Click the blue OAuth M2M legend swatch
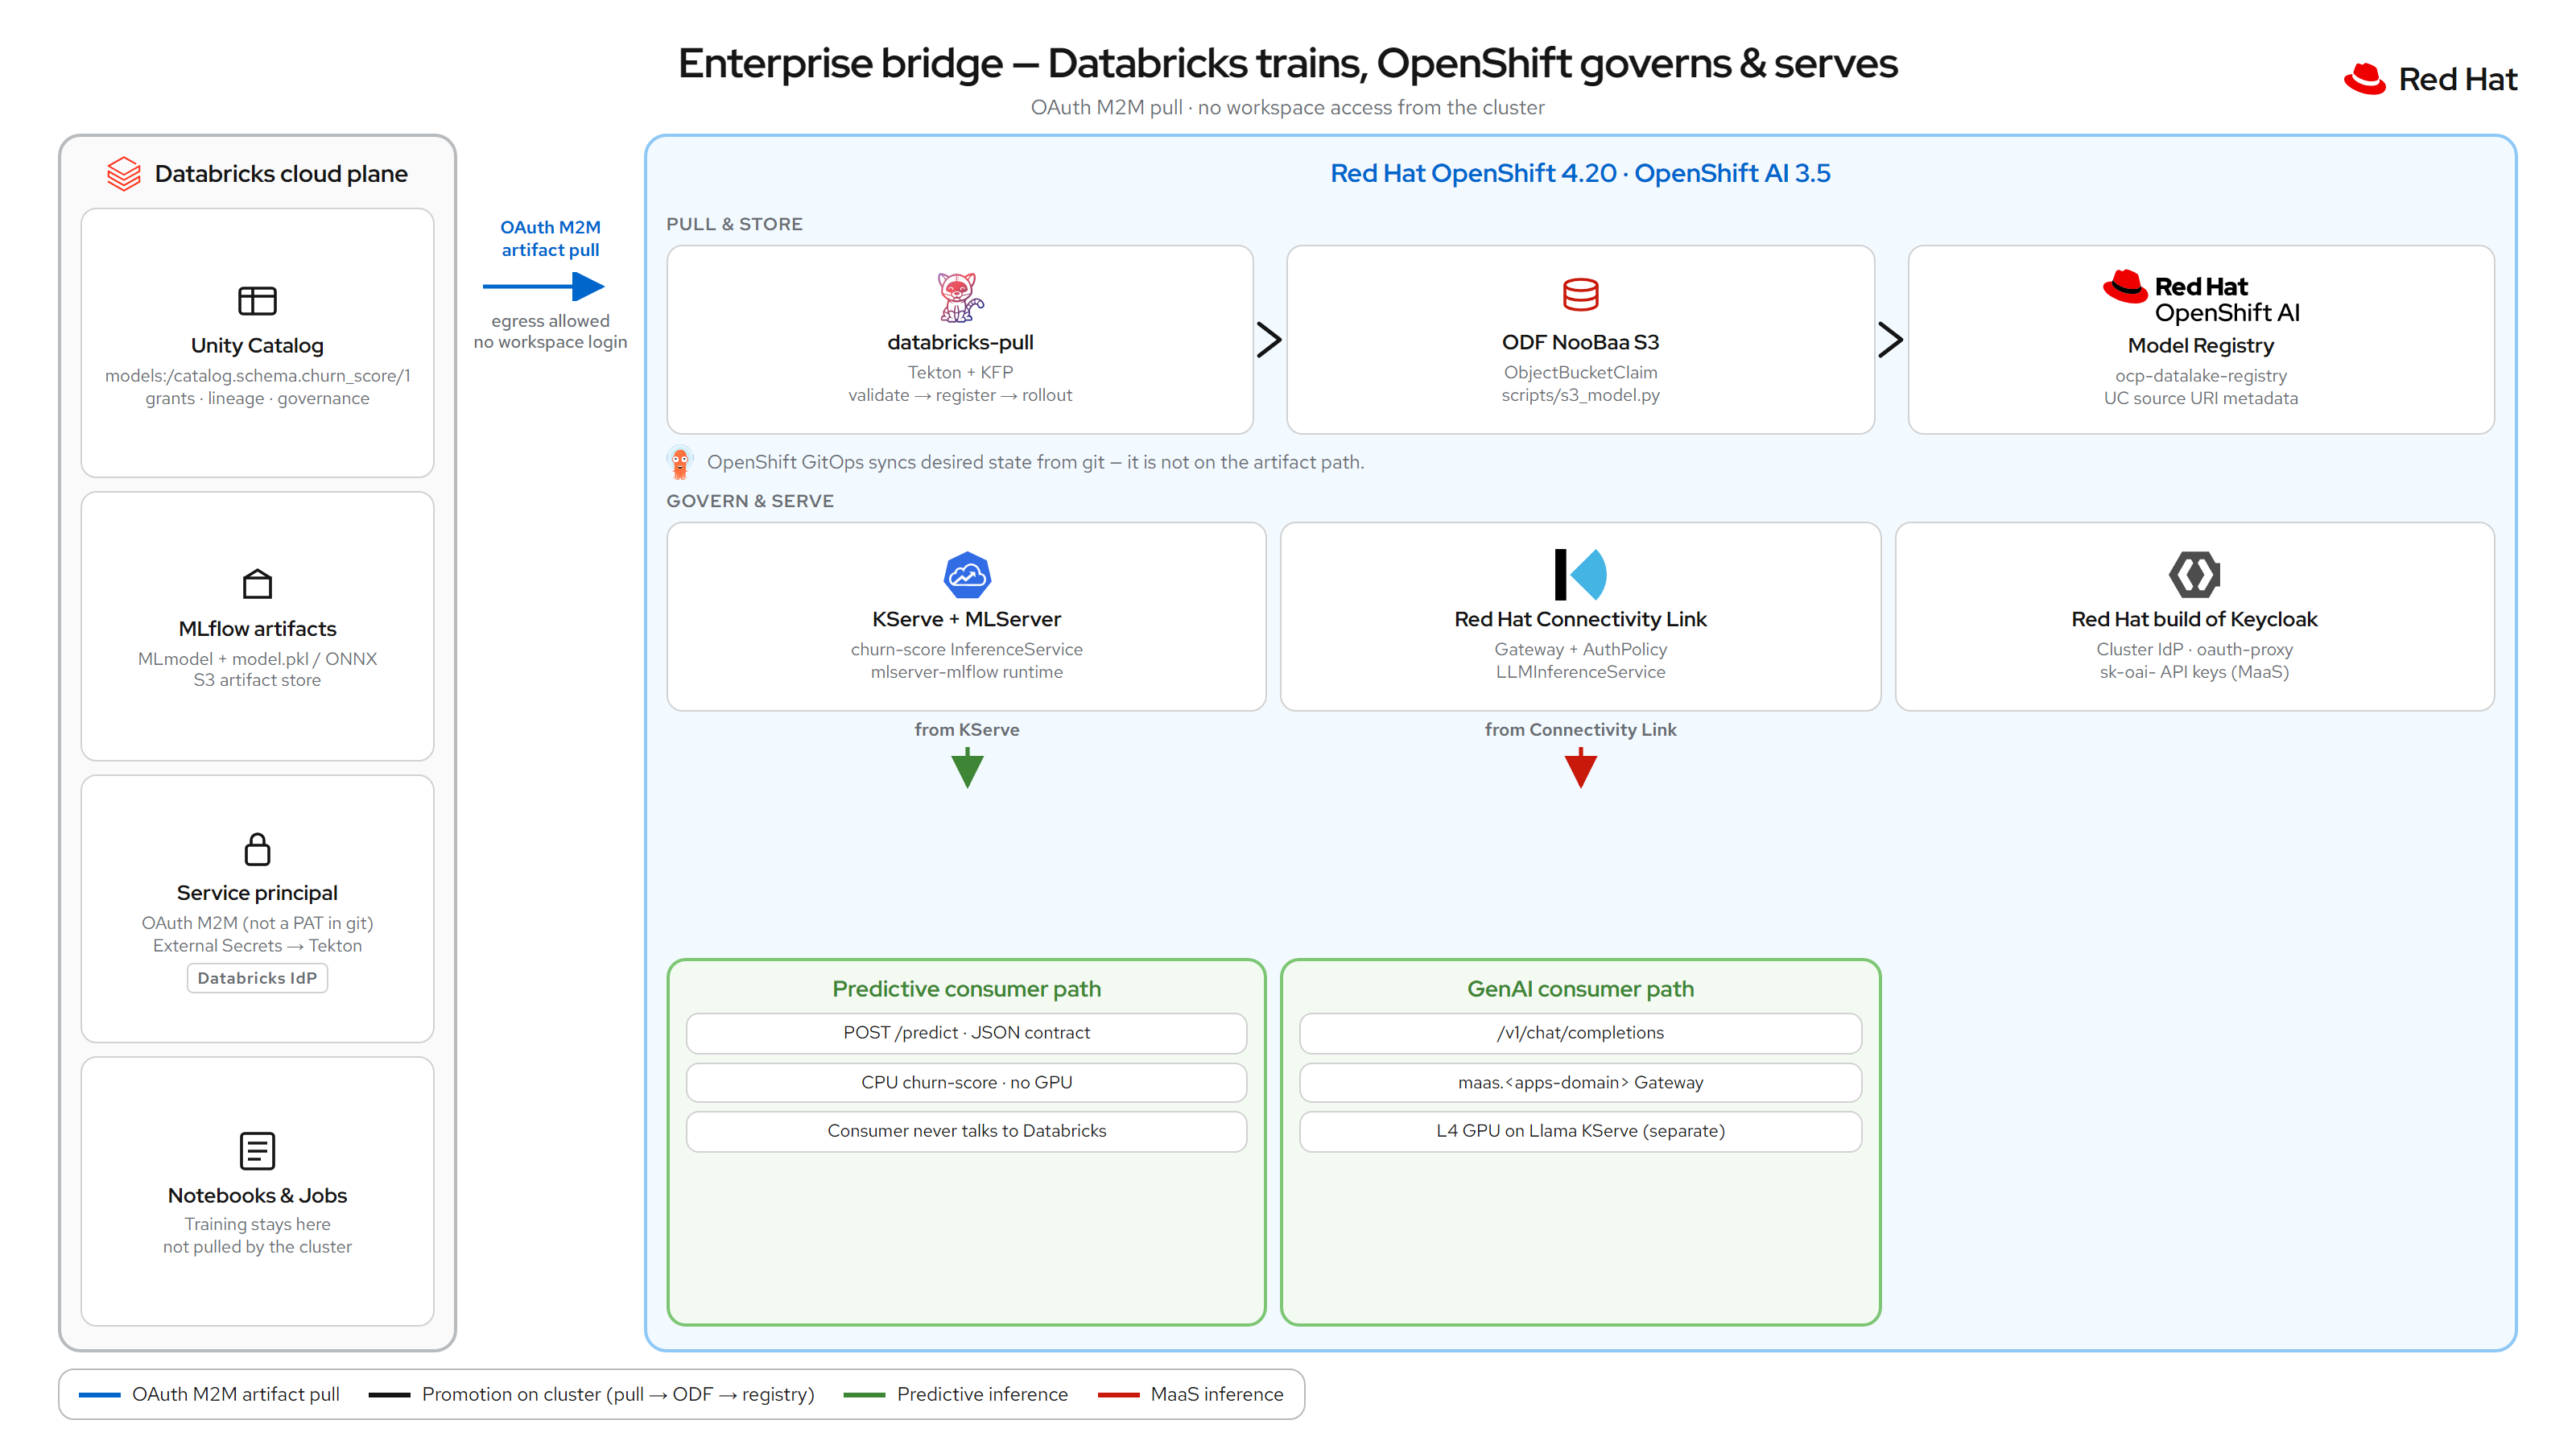2576x1449 pixels. point(99,1395)
